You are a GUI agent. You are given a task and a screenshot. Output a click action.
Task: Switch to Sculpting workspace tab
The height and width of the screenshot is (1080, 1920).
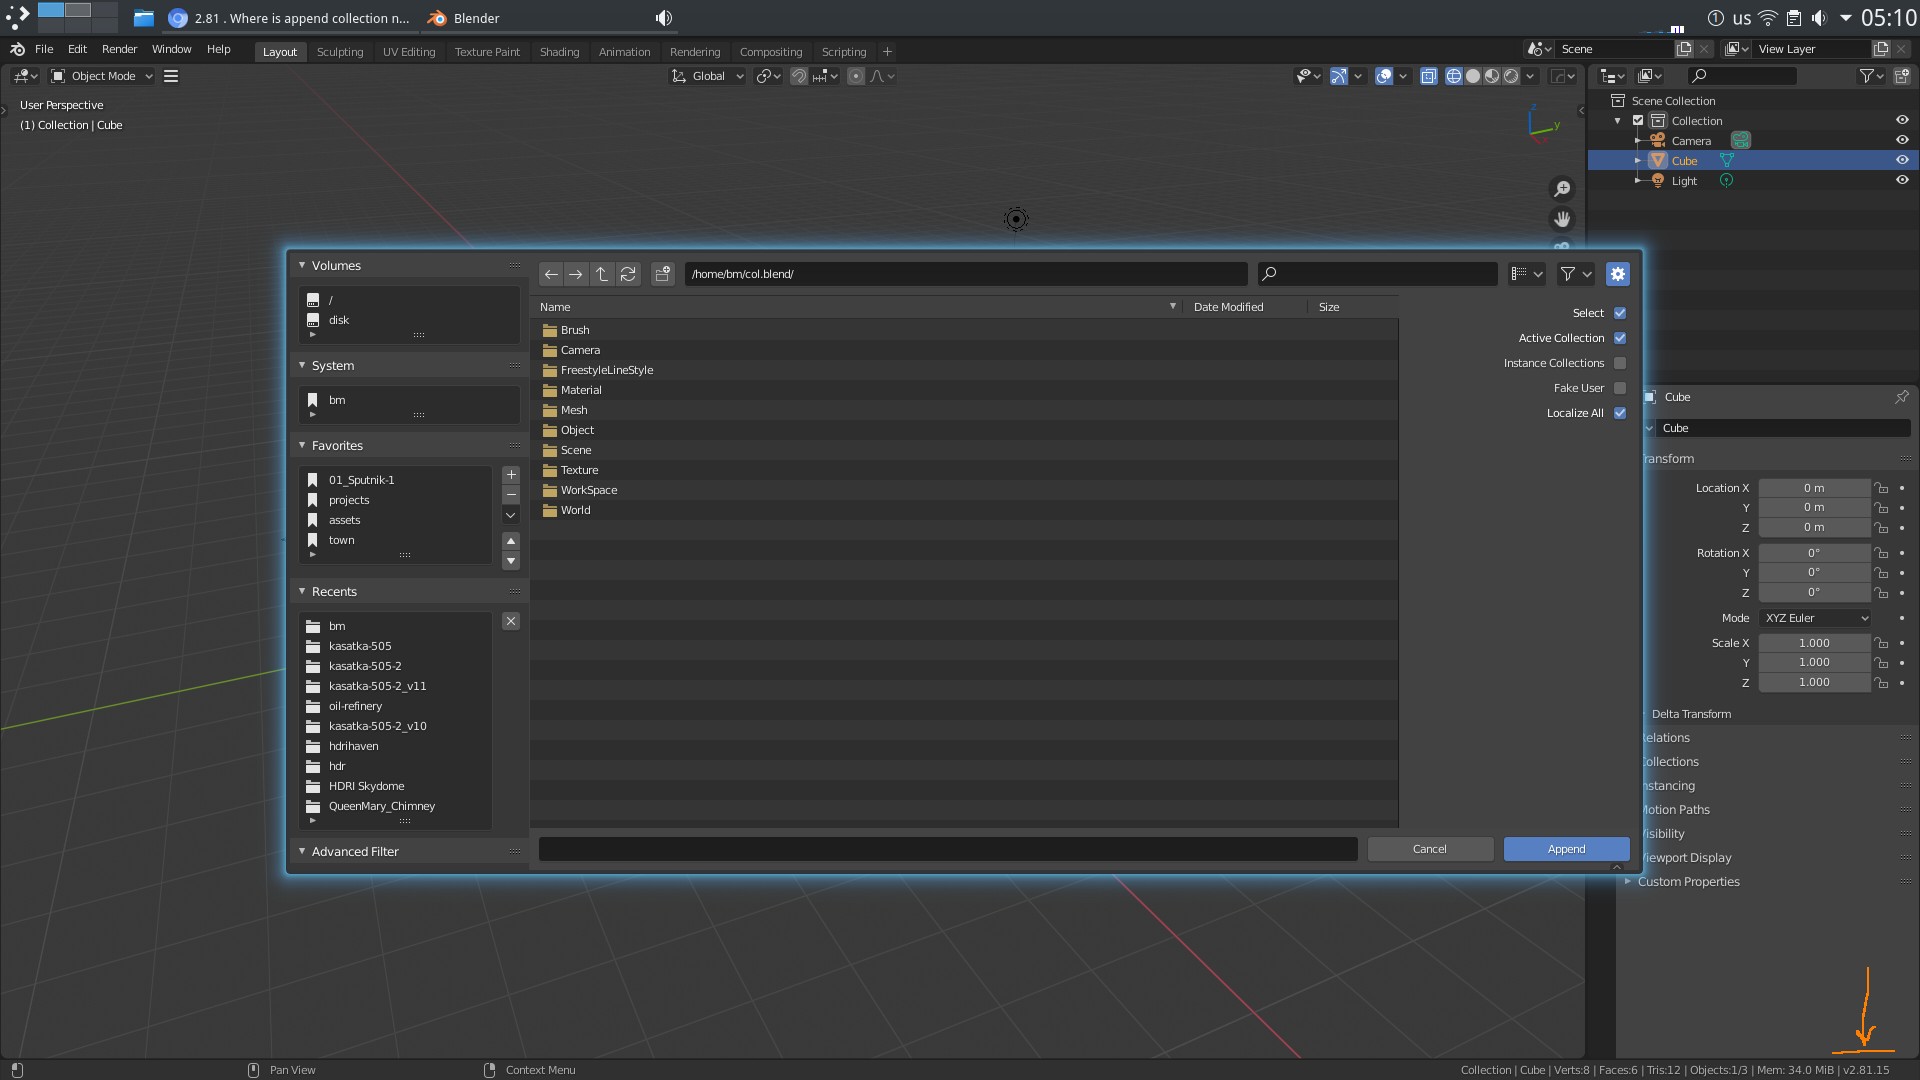click(x=340, y=52)
